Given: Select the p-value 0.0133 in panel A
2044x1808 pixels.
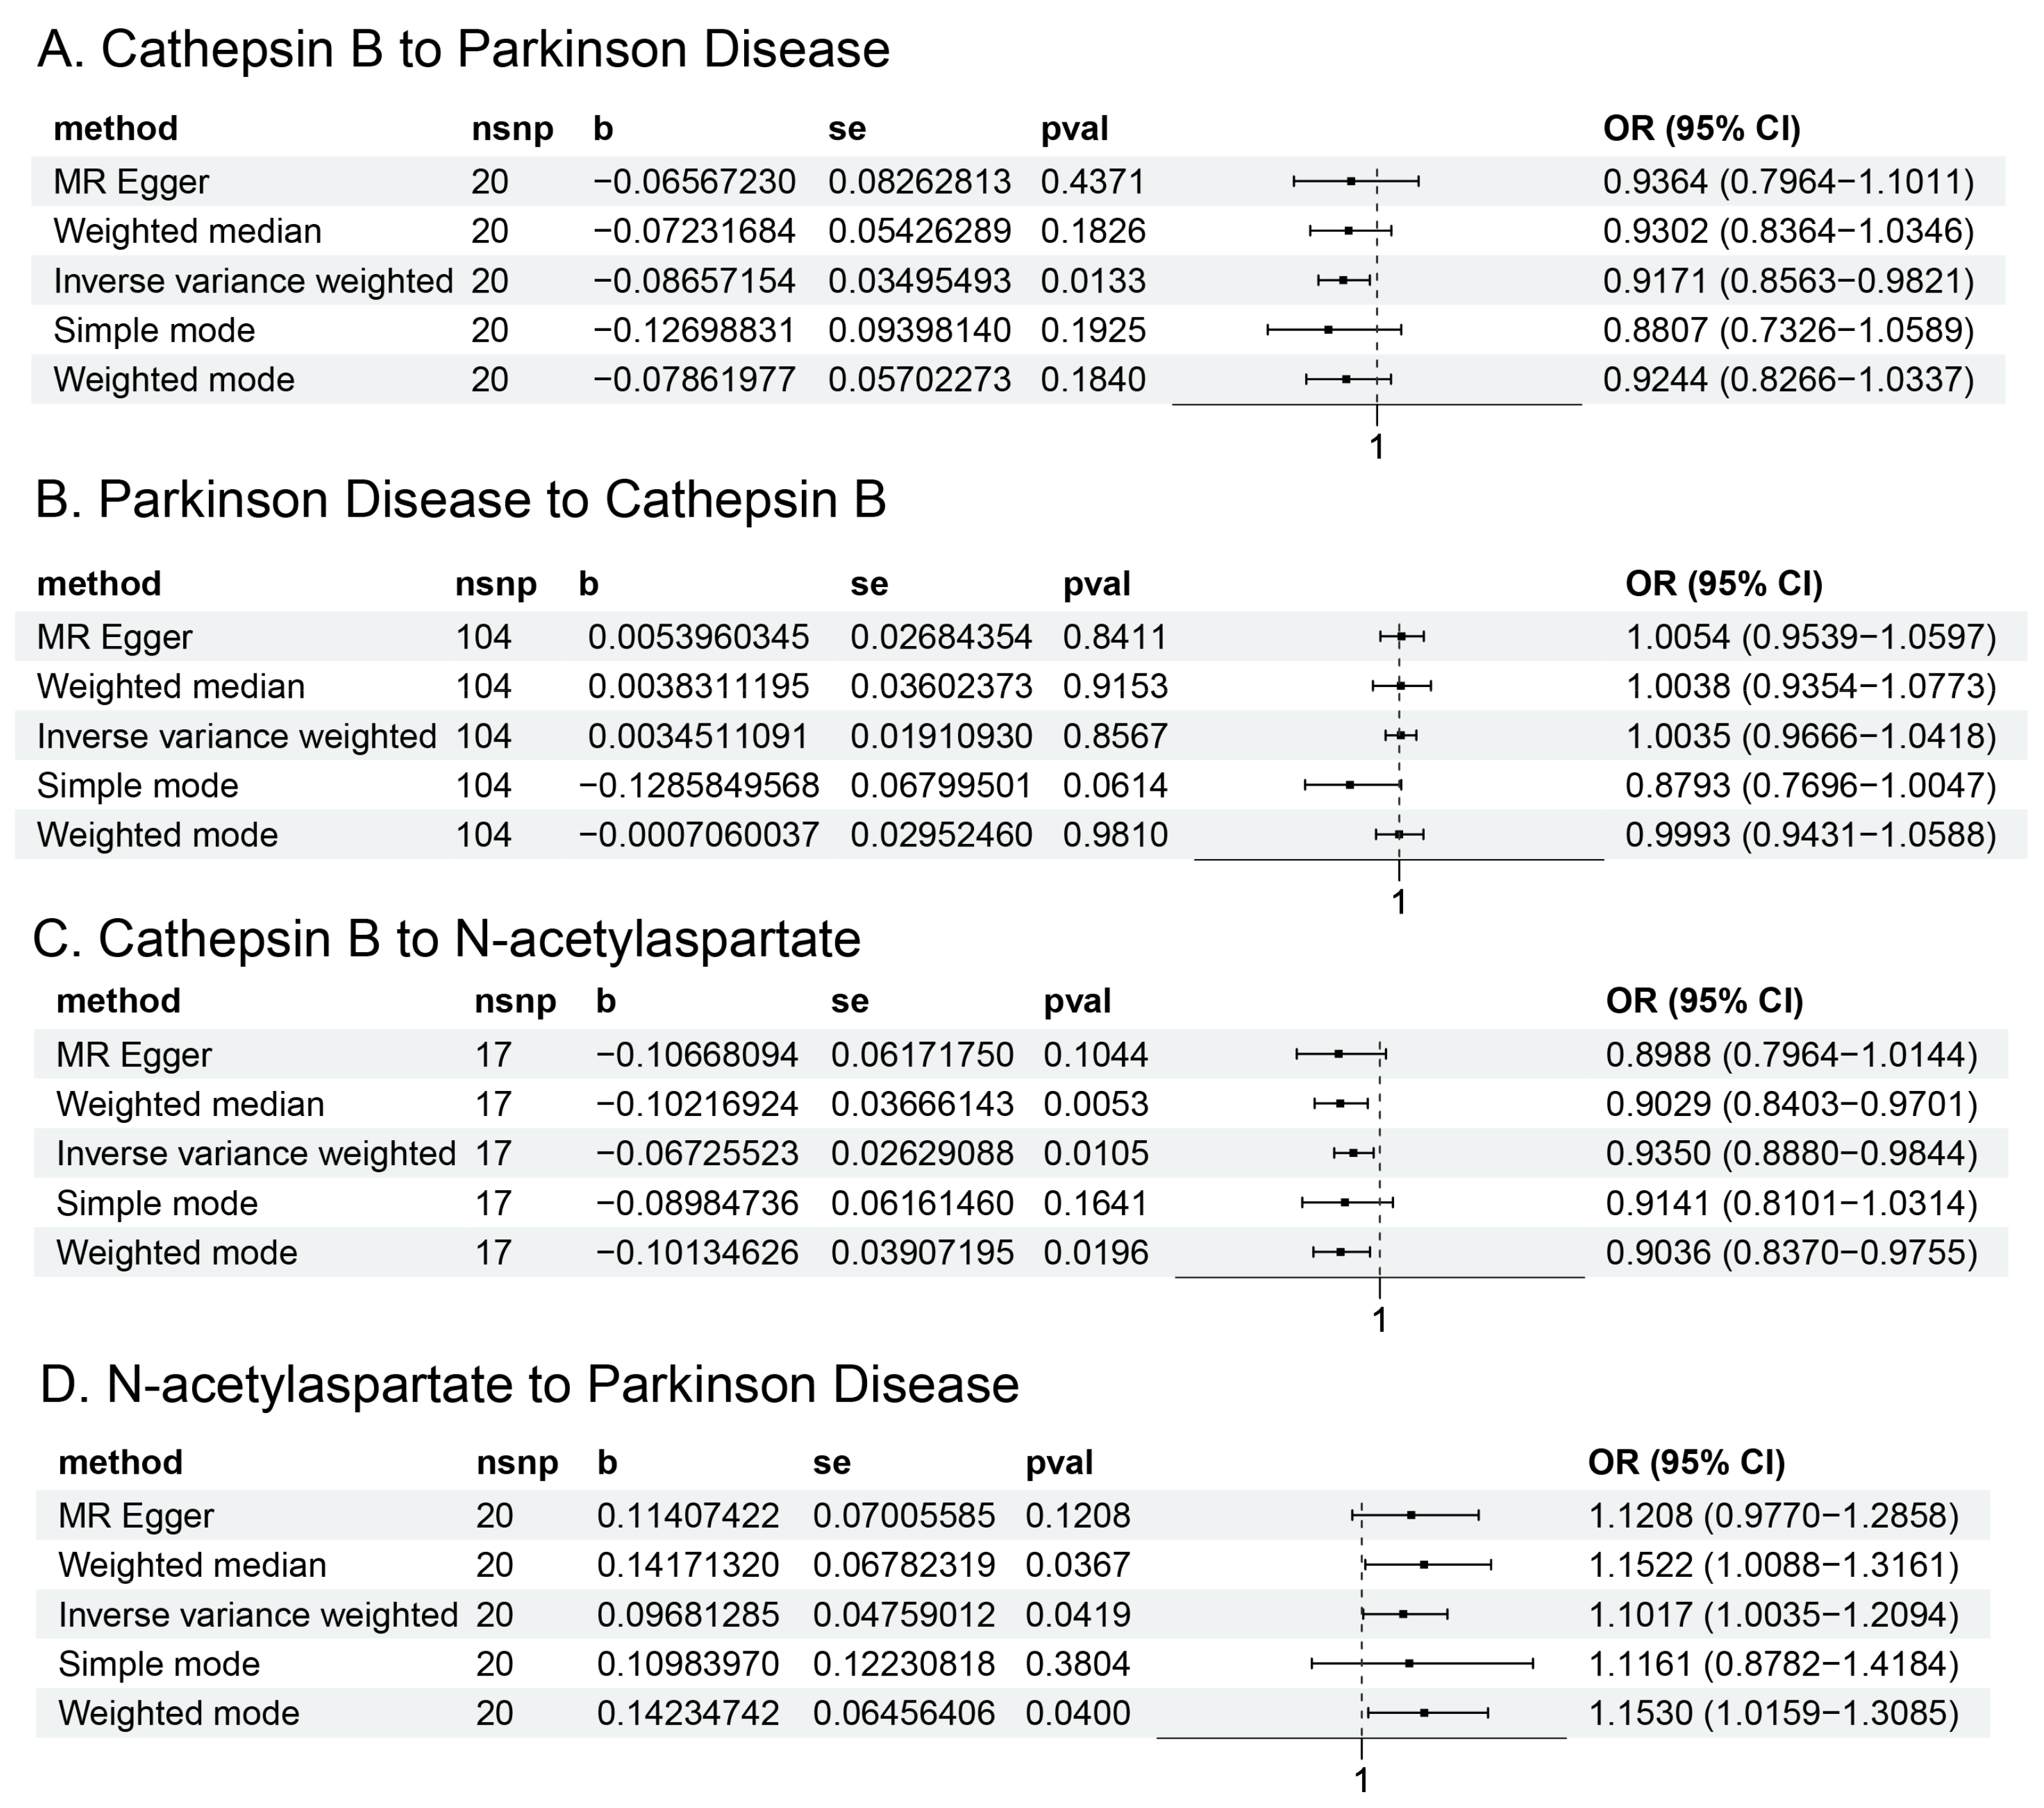Looking at the screenshot, I should point(1092,281).
